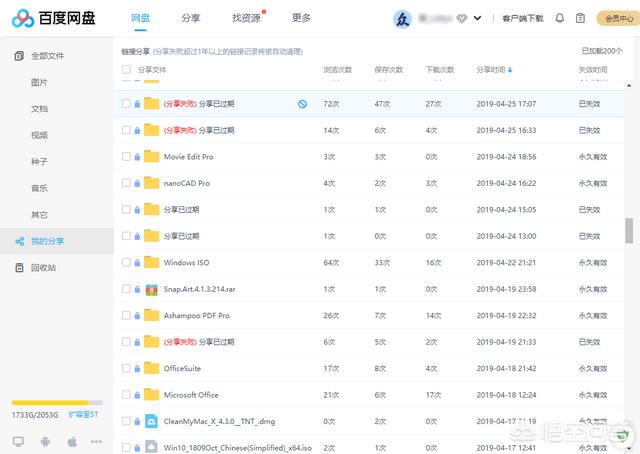
Task: Check the nanoCAD Pro row checkbox
Action: 127,183
